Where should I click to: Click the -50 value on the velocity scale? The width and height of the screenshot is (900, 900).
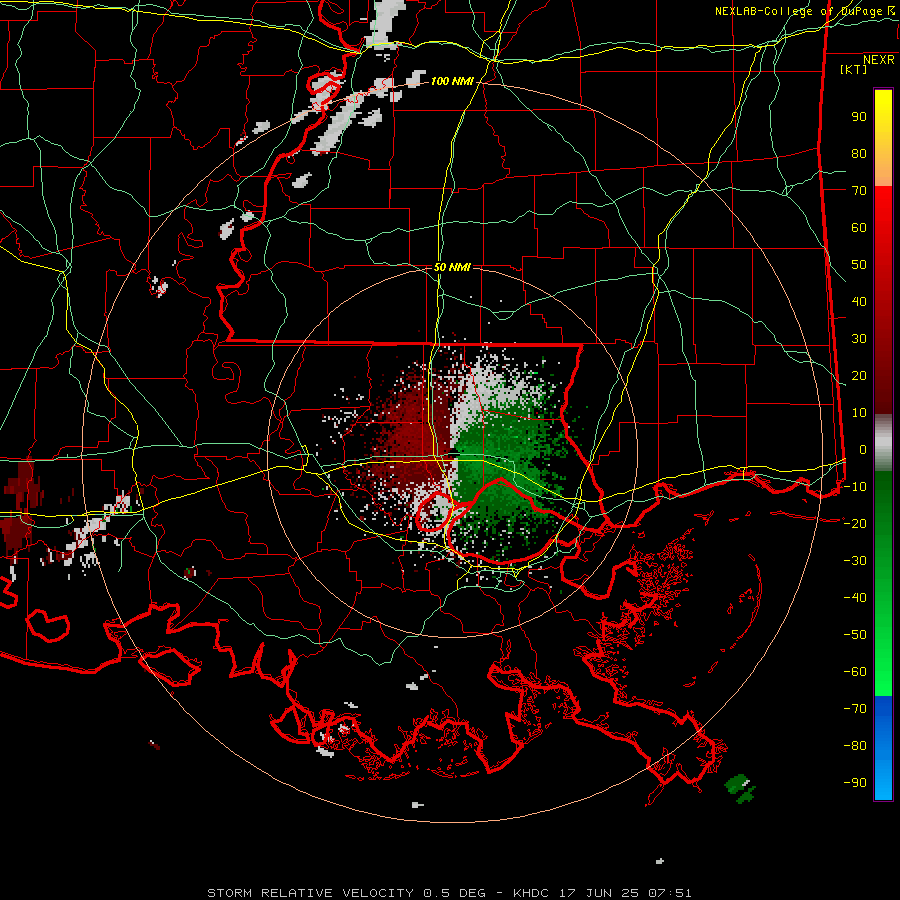[x=855, y=635]
